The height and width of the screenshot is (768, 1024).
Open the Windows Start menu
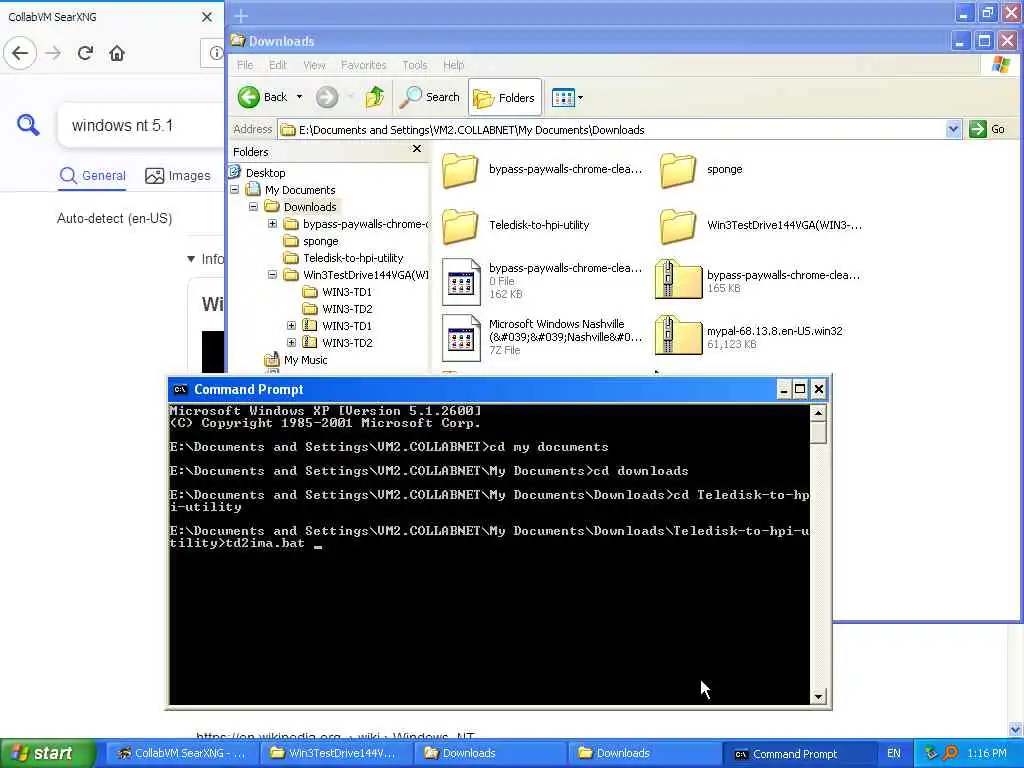coord(47,754)
